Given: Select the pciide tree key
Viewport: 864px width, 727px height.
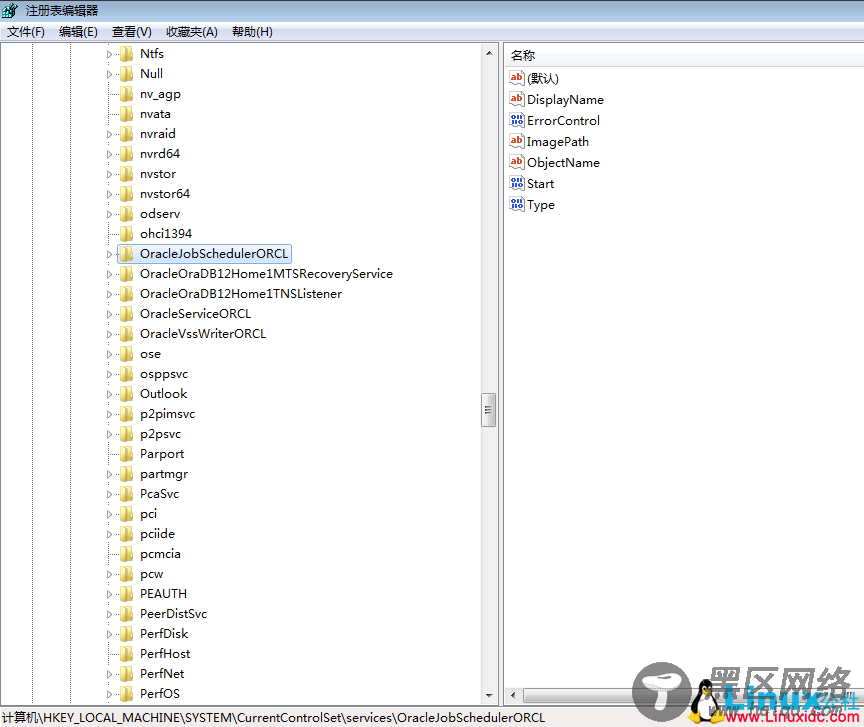Looking at the screenshot, I should (x=157, y=534).
